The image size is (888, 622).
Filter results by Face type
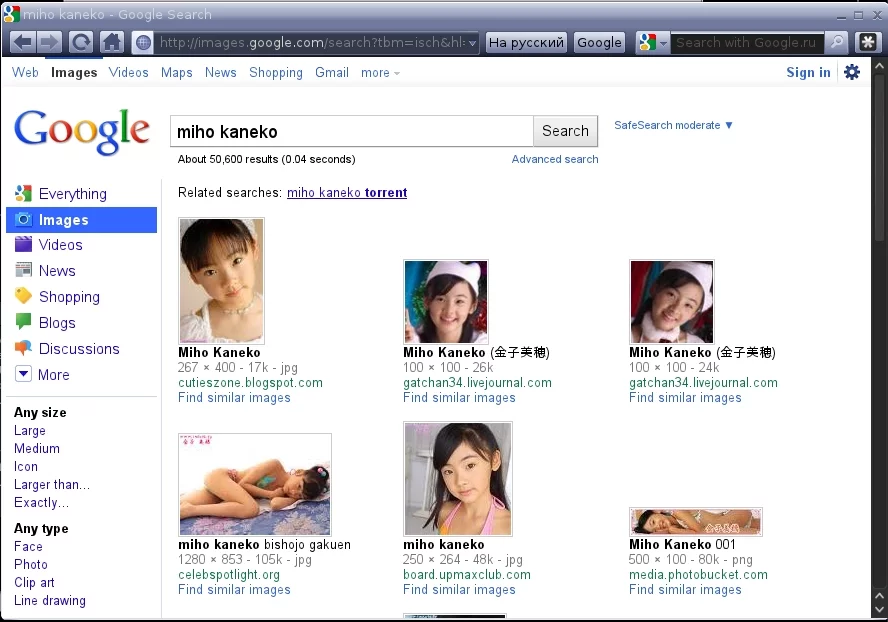tap(28, 546)
